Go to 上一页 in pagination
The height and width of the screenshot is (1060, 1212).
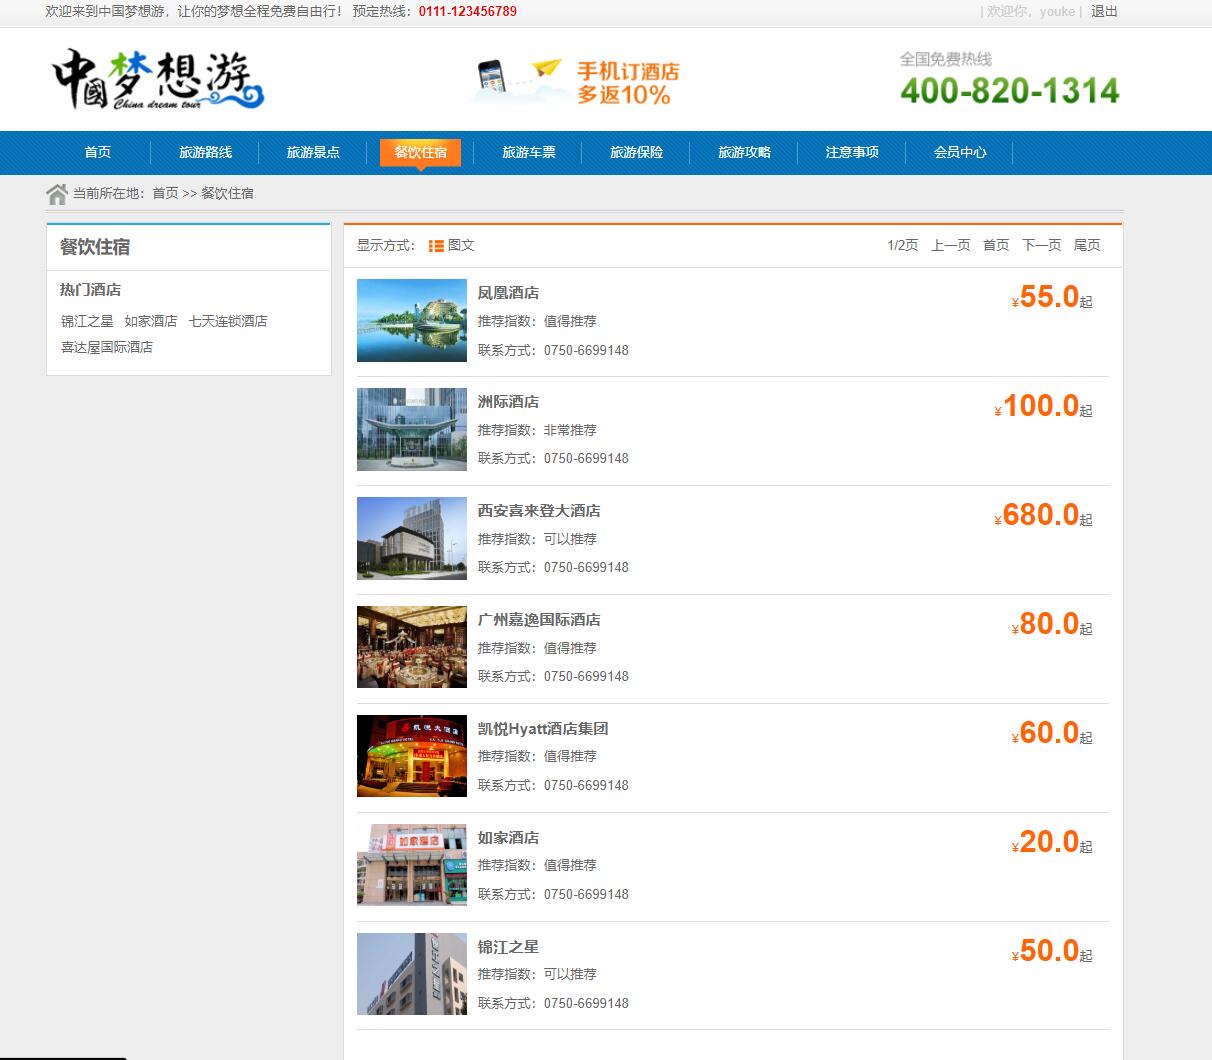(x=950, y=245)
